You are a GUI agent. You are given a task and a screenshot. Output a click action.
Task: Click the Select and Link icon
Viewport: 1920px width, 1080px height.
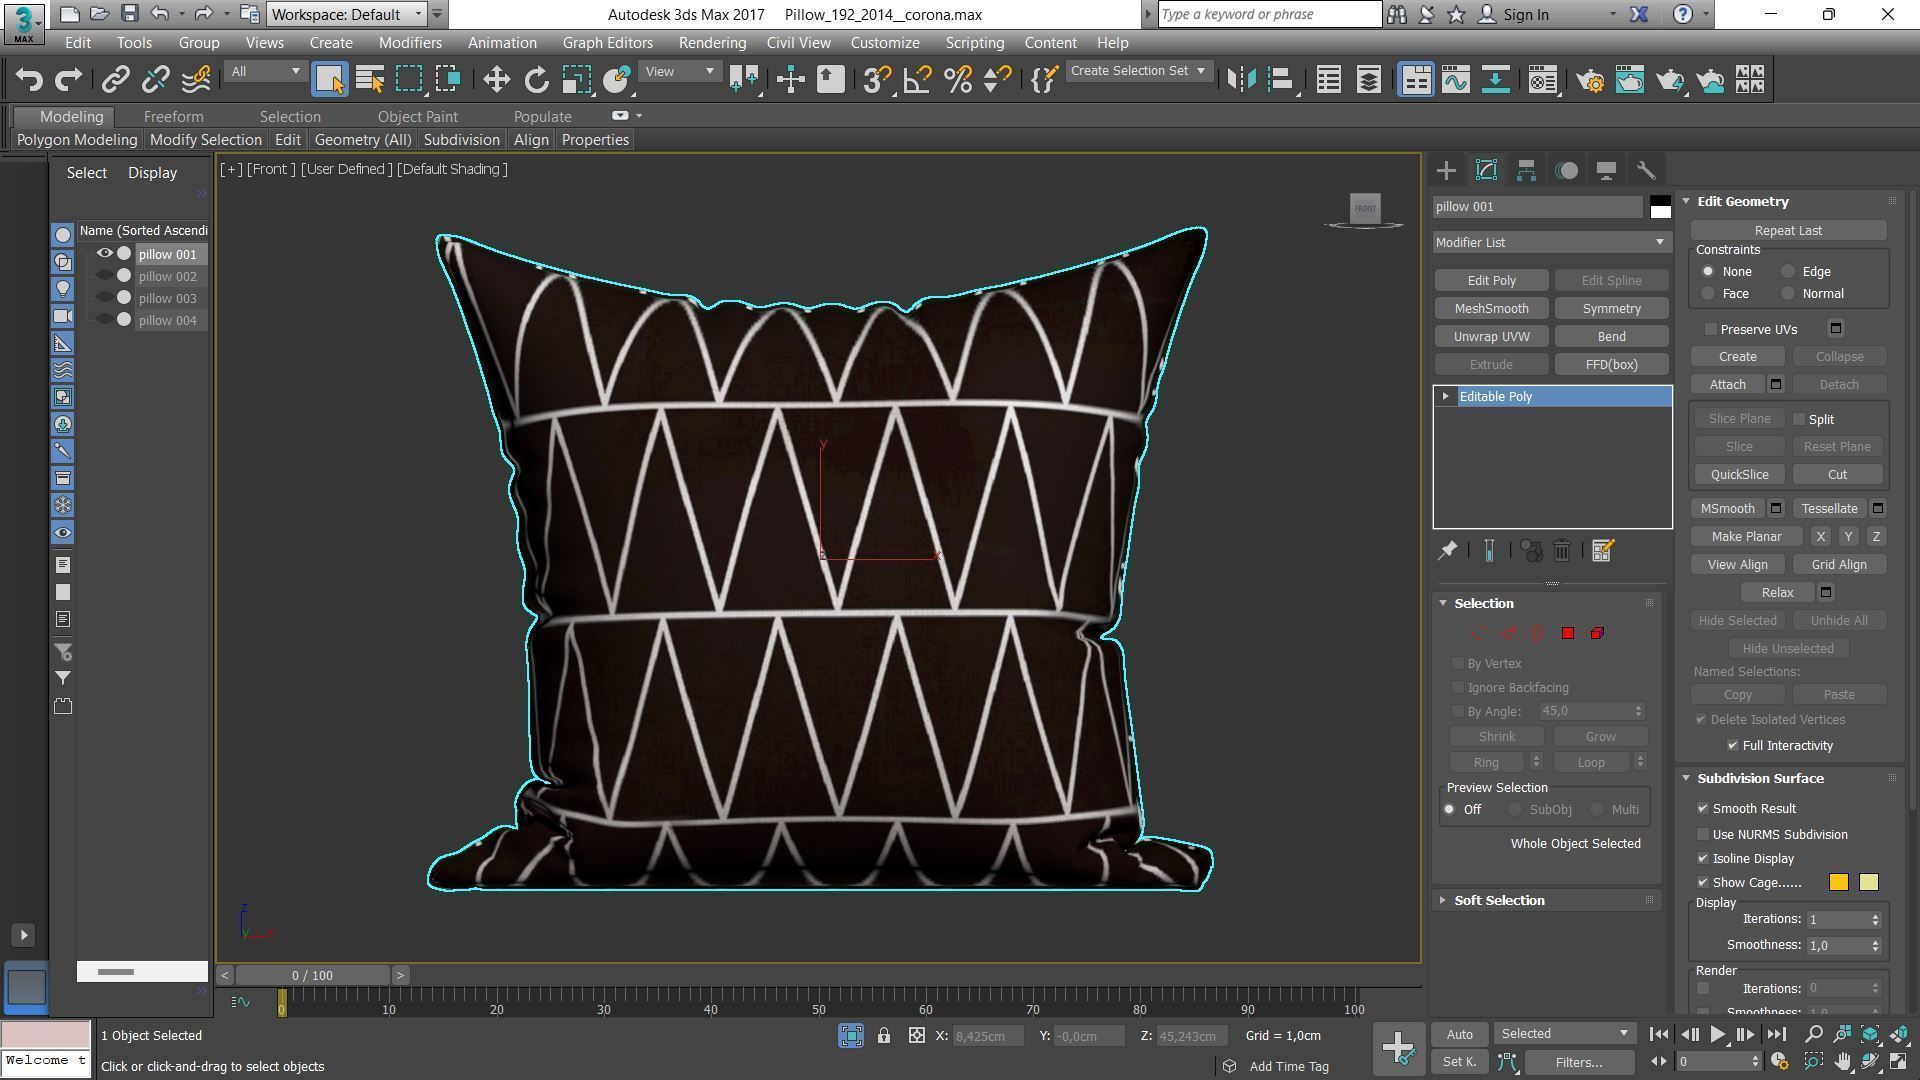pyautogui.click(x=115, y=79)
